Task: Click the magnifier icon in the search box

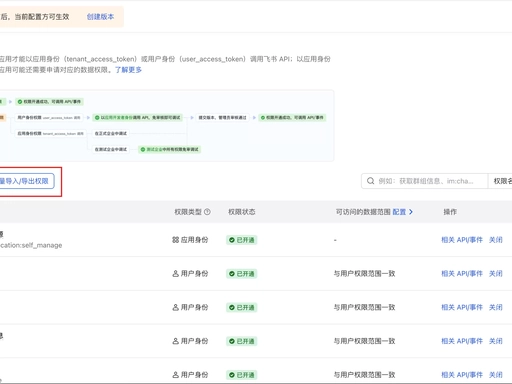Action: [370, 181]
